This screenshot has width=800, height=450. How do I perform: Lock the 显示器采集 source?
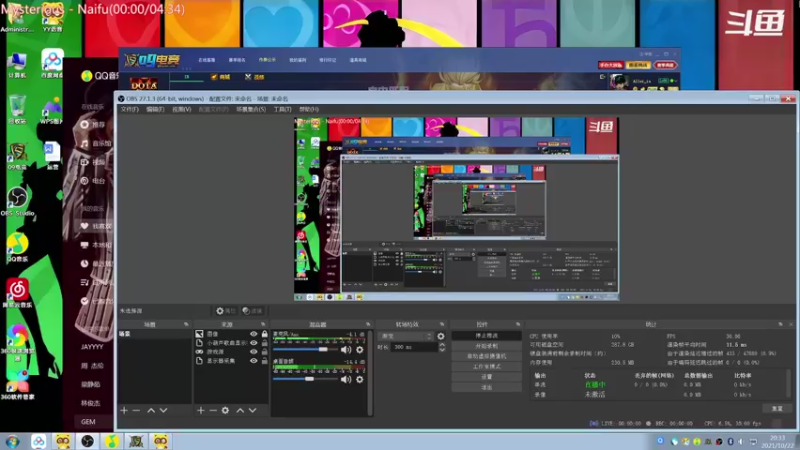pos(264,361)
